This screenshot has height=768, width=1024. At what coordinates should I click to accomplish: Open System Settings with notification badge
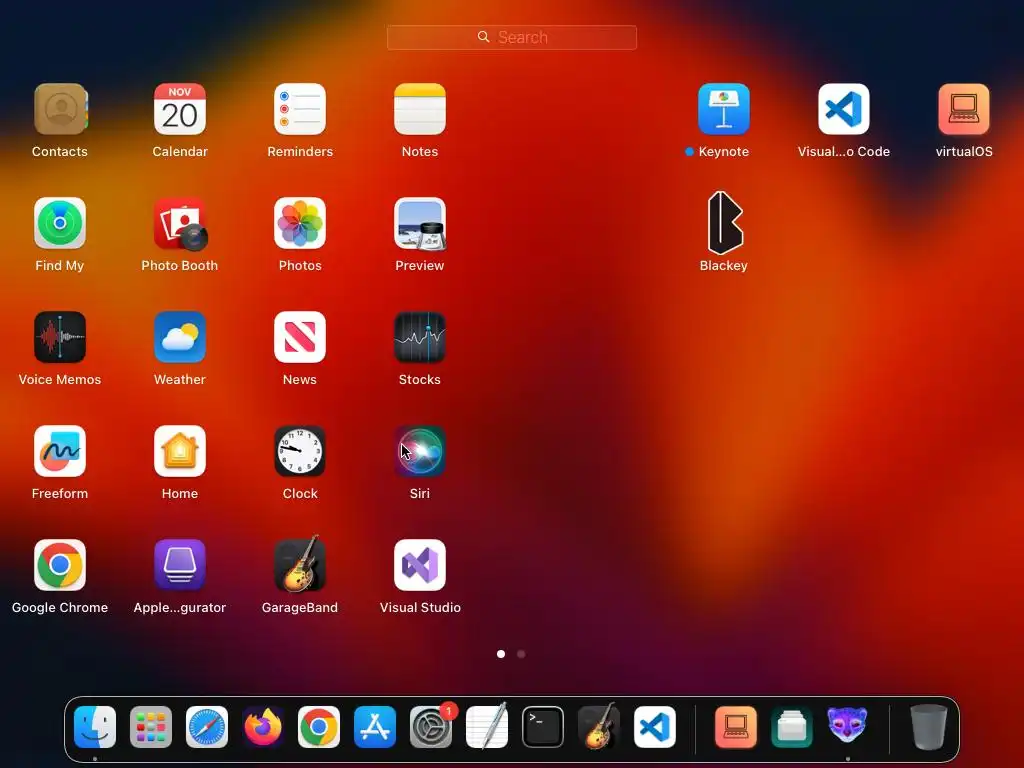pos(431,727)
